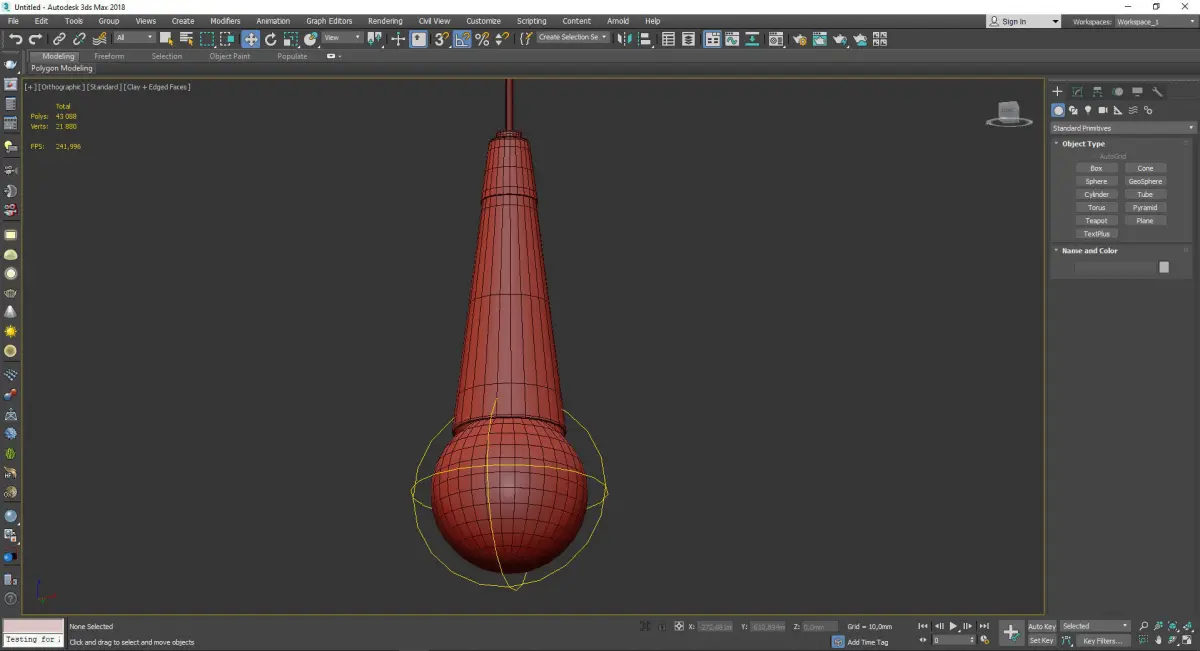Toggle Set Key animation mode
1200x651 pixels.
1042,641
